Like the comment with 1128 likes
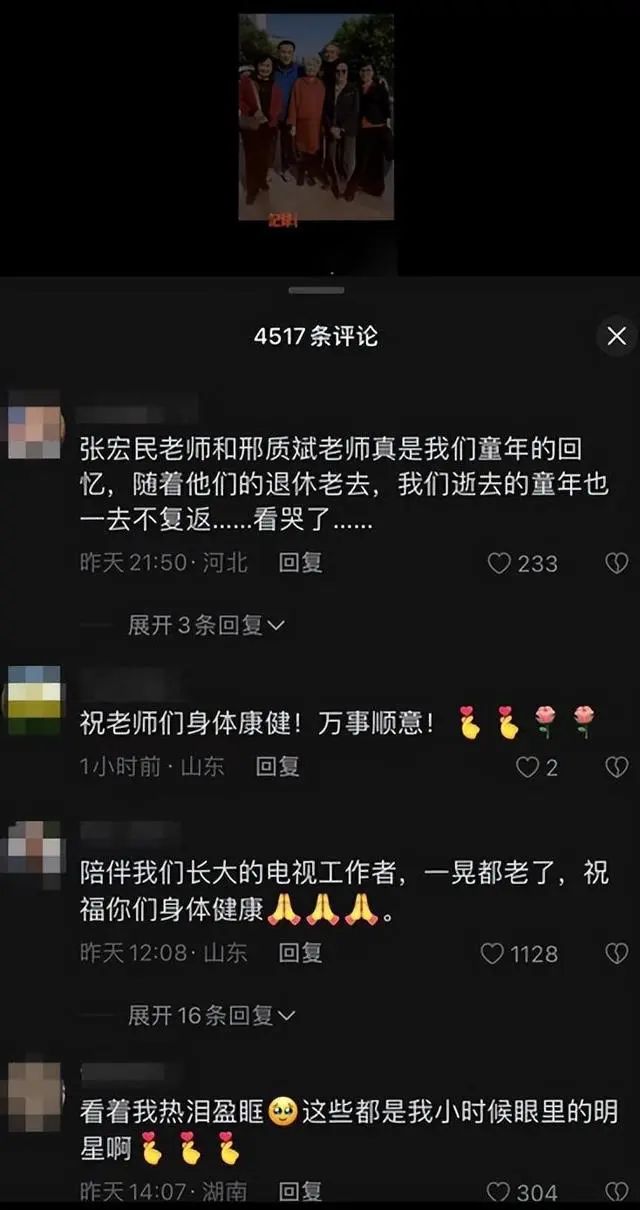Viewport: 640px width, 1210px height. click(519, 954)
